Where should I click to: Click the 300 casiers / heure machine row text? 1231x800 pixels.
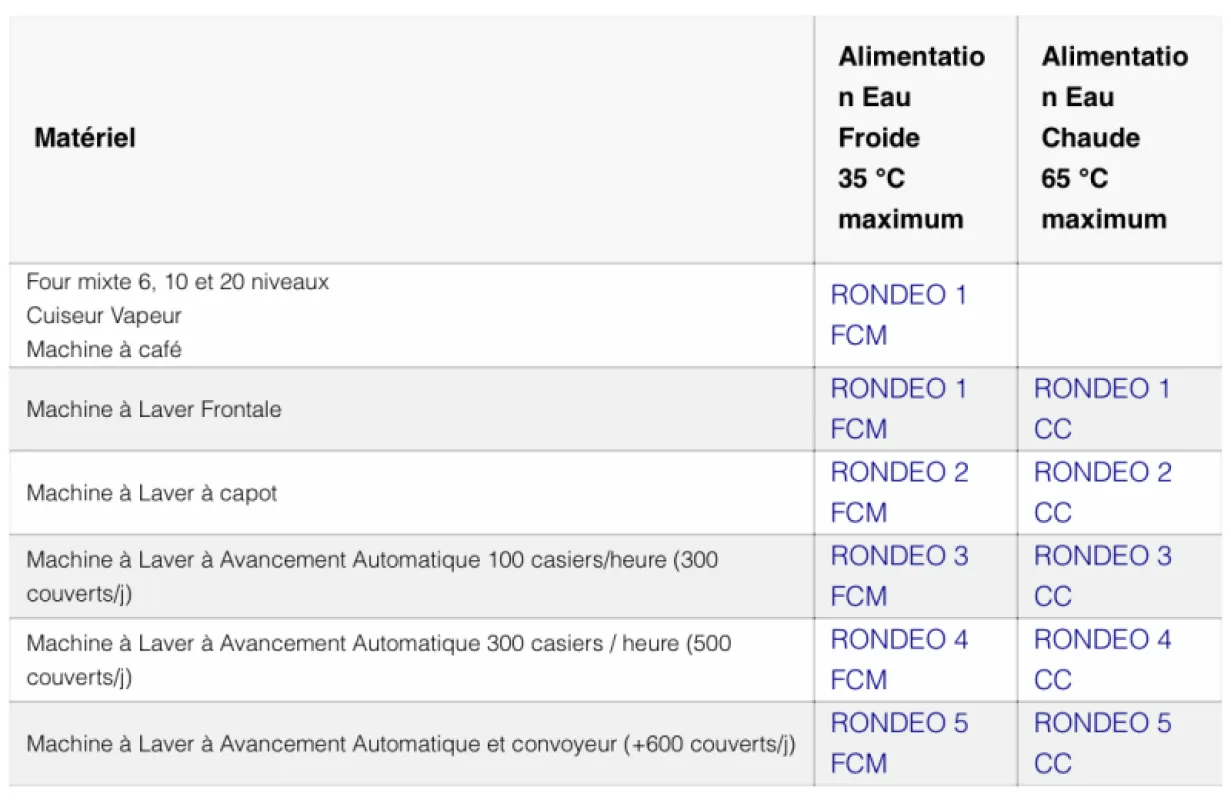coord(378,644)
